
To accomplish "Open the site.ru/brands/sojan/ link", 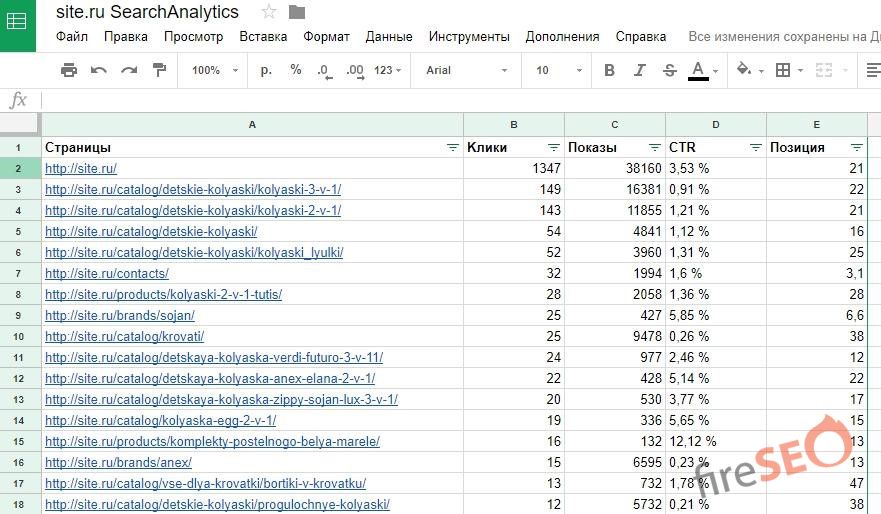I will coord(119,315).
